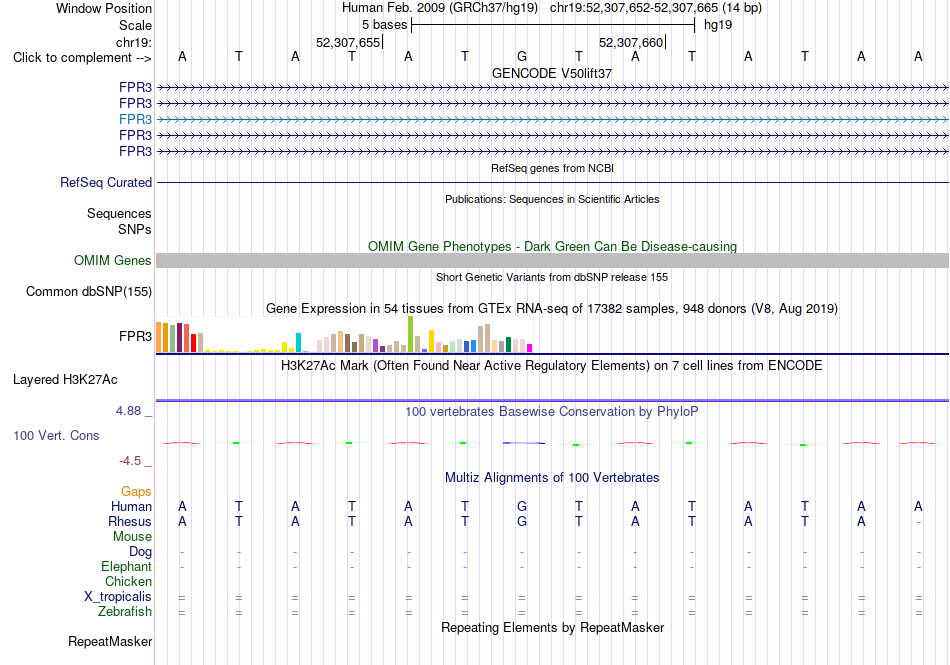Click 'Multiz Alignments of 100 Vertebrates' title
The height and width of the screenshot is (665, 950).
[x=552, y=478]
